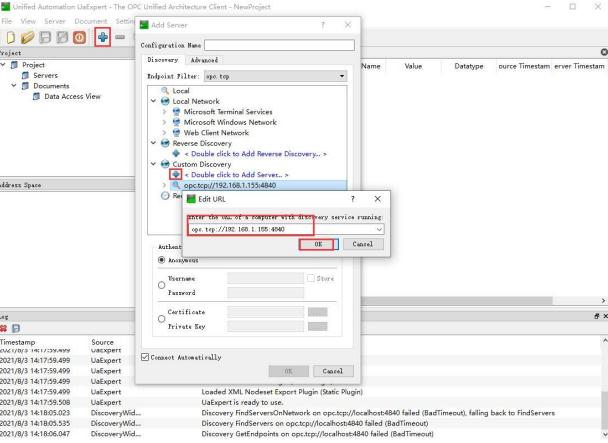Click 'Double click to Add Server' link
608x443 pixels.
pyautogui.click(x=236, y=175)
